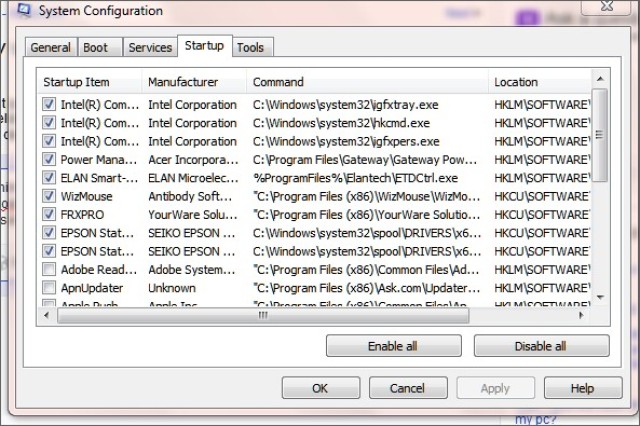Click the System Configuration title bar icon
640x426 pixels.
(x=24, y=10)
